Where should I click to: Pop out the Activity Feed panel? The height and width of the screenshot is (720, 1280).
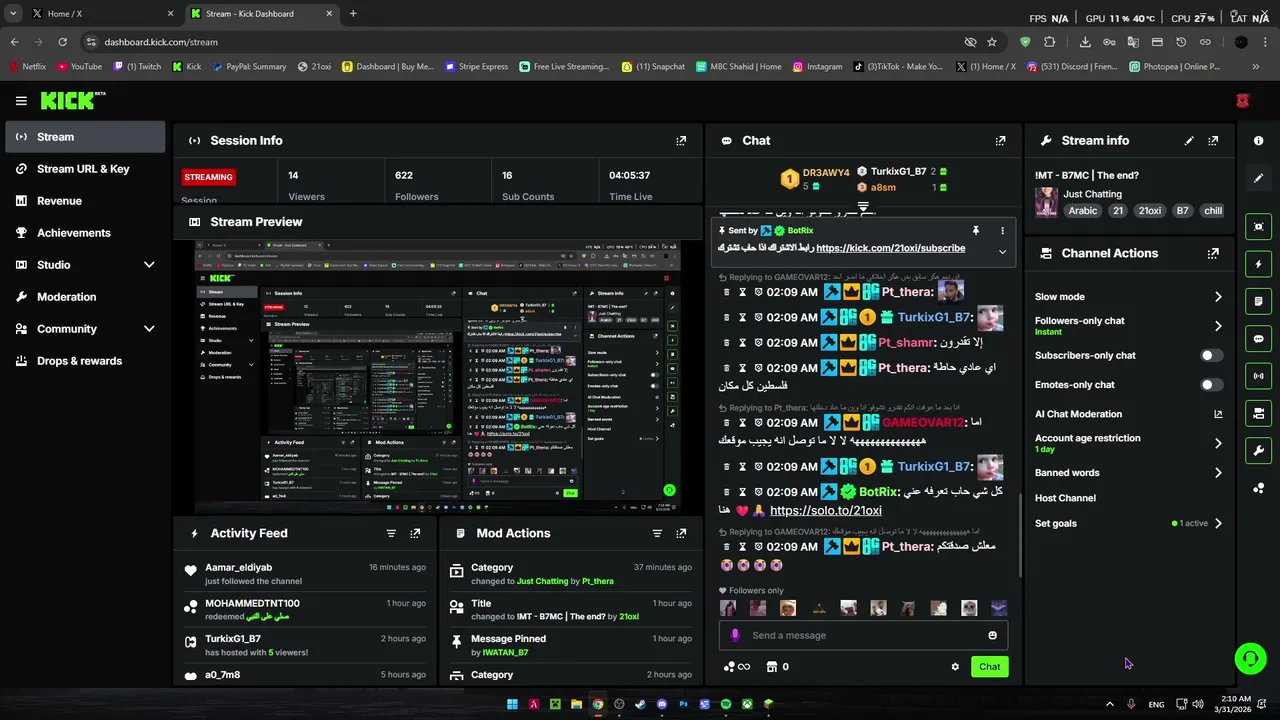(415, 534)
